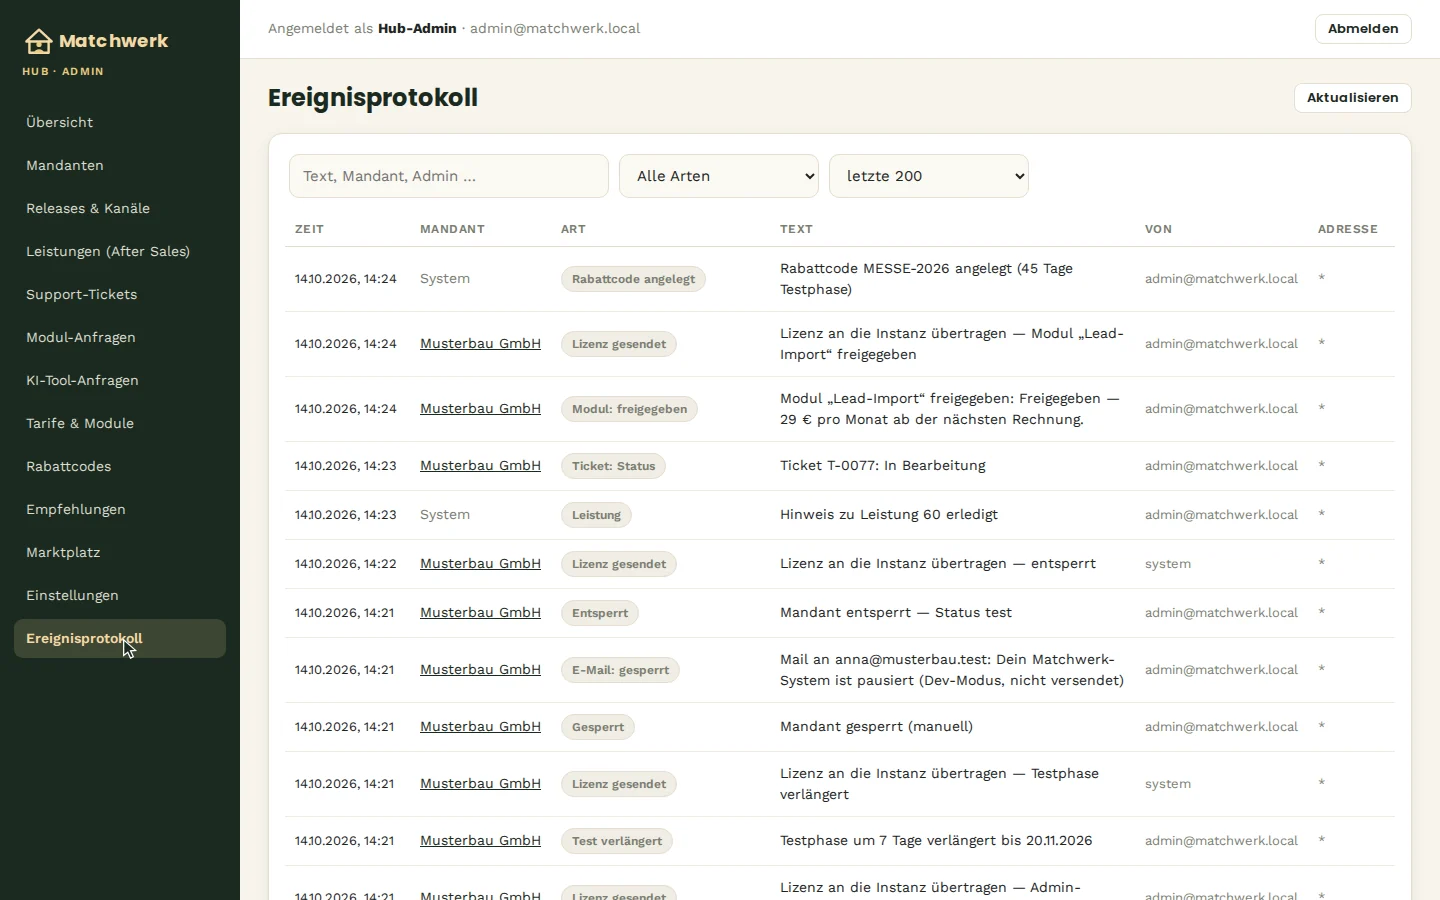Click the Modul: freigegeben badge
Viewport: 1440px width, 900px height.
629,409
